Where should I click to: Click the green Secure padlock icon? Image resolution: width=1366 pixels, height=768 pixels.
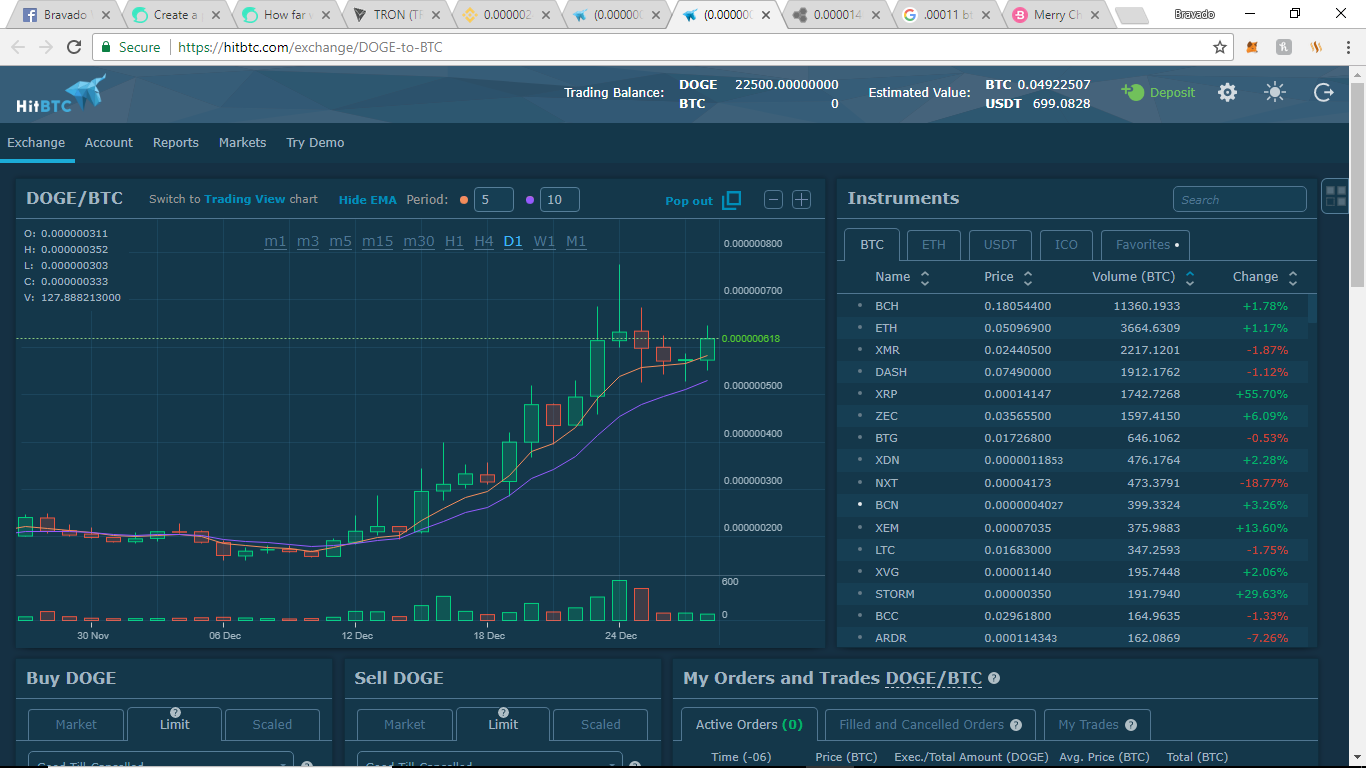tap(106, 47)
